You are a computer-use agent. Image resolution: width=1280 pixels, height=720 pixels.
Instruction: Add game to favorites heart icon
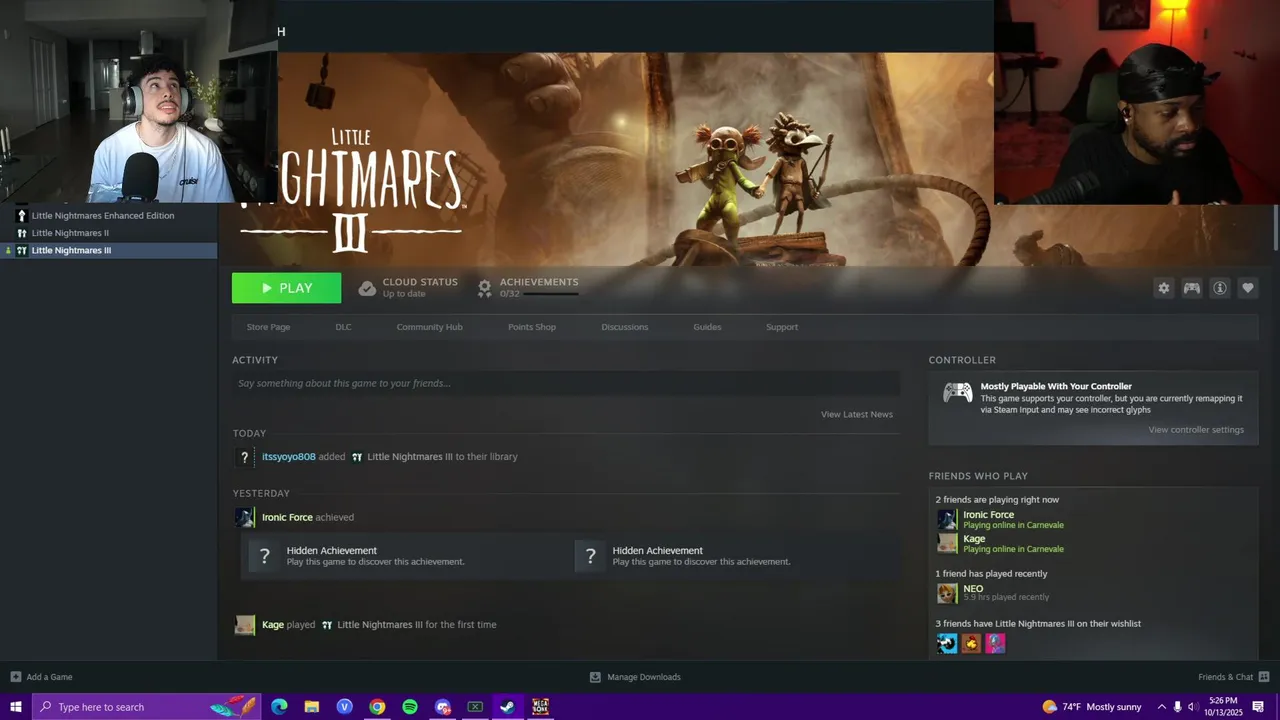(x=1248, y=288)
